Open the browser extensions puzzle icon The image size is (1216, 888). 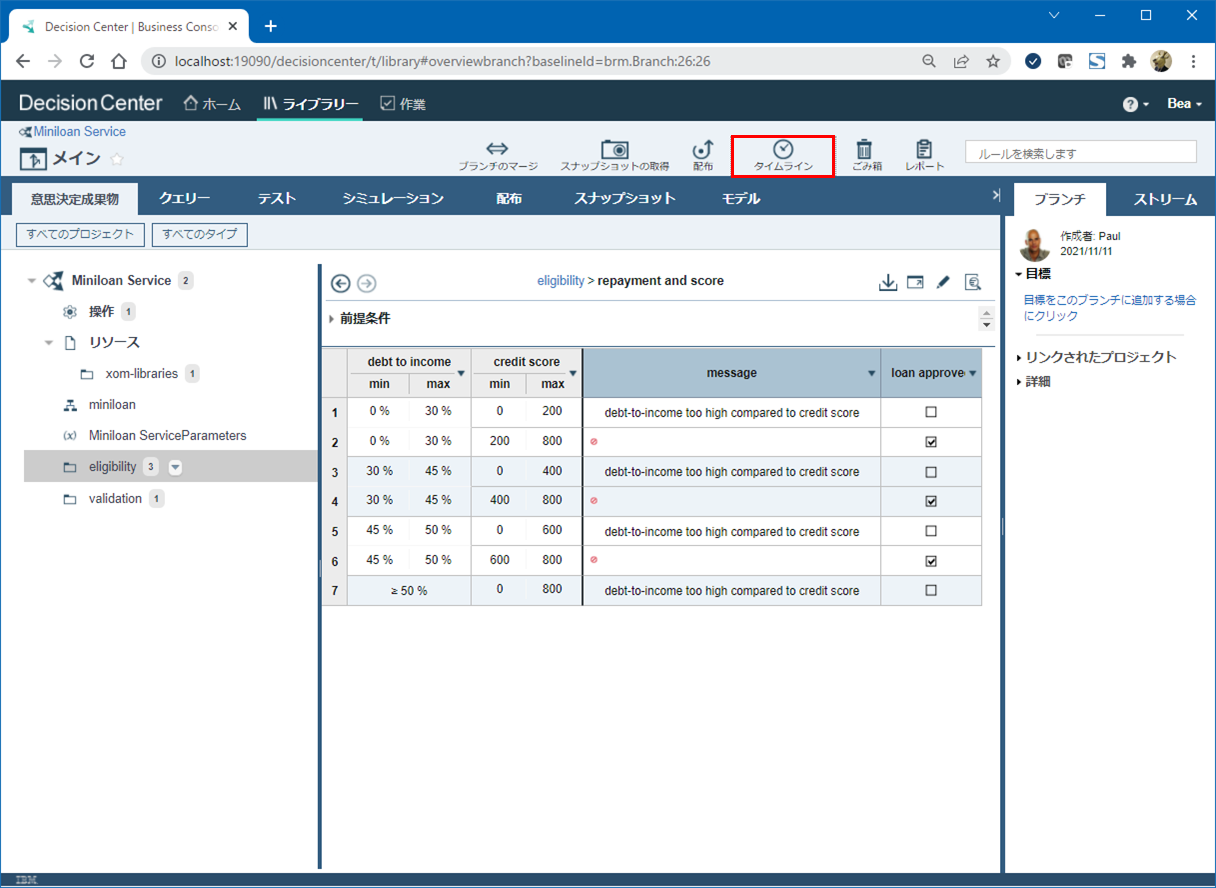pos(1129,61)
